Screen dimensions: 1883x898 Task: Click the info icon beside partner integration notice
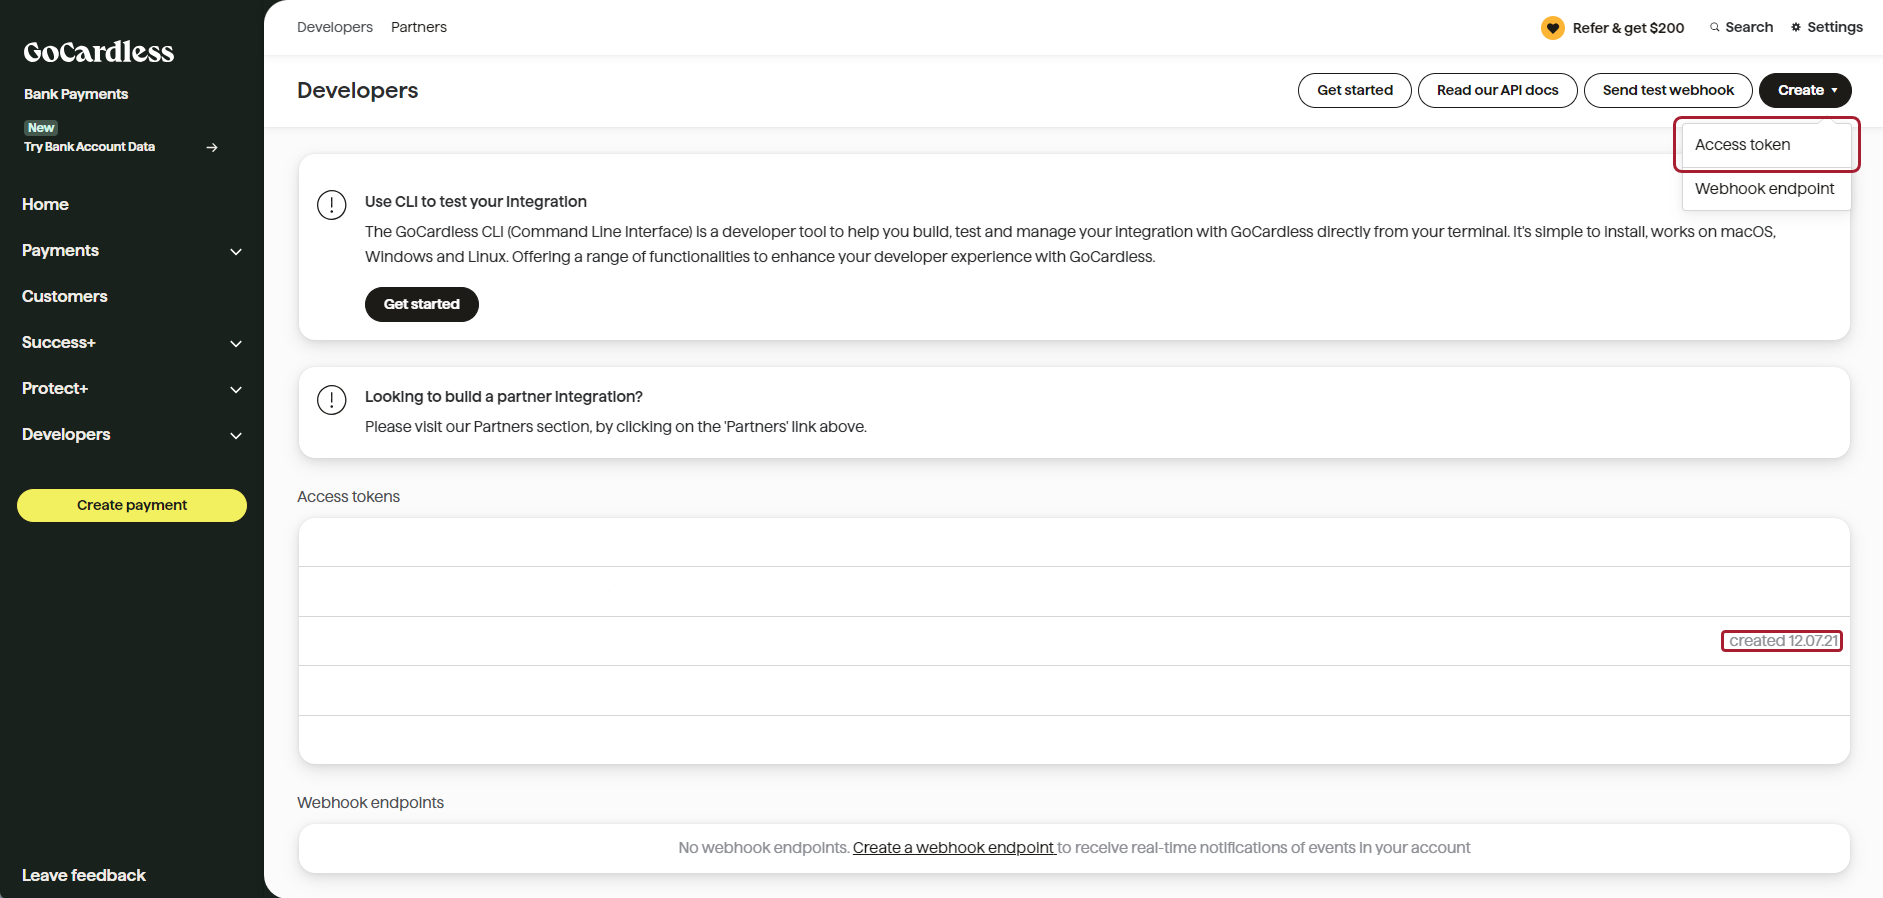(331, 400)
